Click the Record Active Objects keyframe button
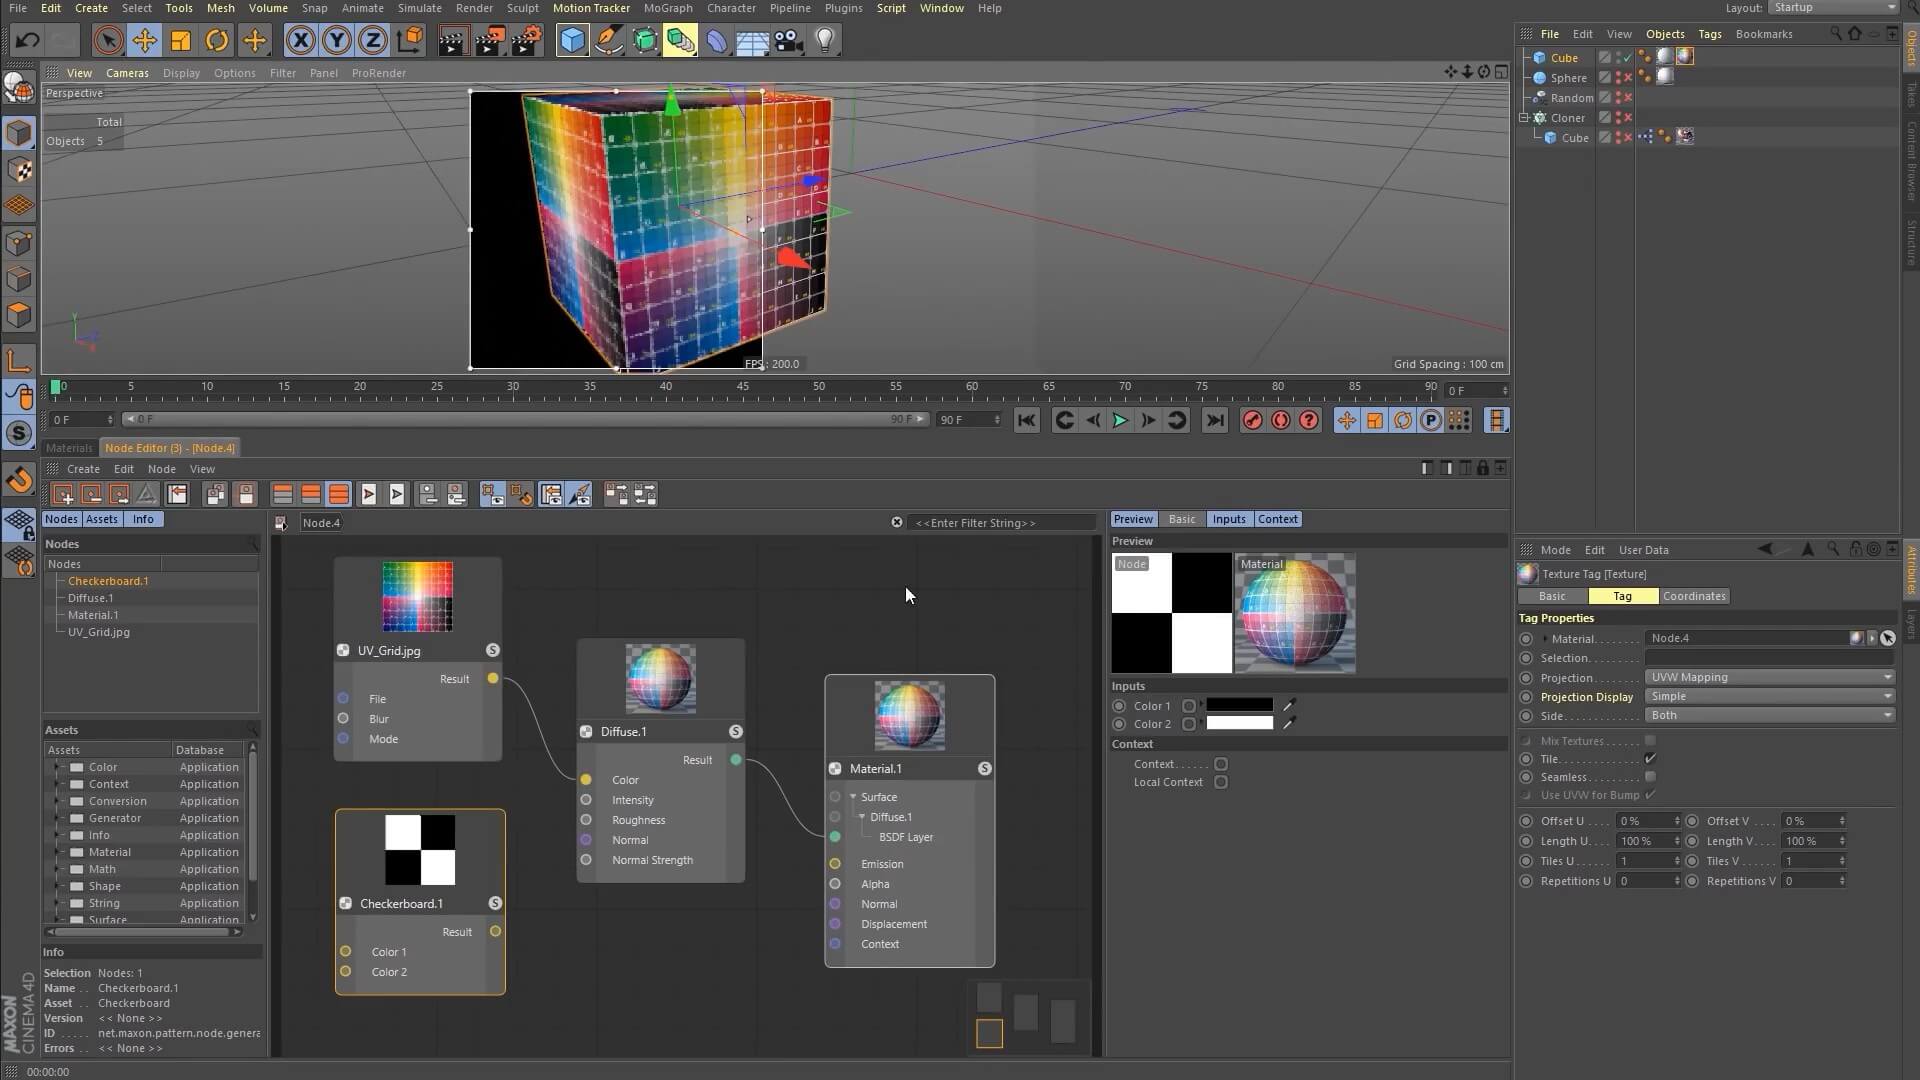This screenshot has width=1920, height=1080. (1252, 421)
